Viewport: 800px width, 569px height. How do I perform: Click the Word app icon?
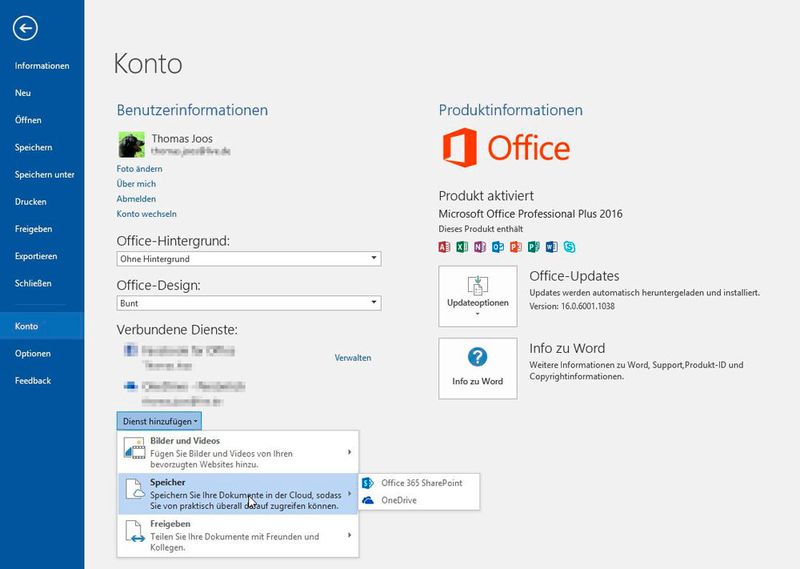coord(552,247)
